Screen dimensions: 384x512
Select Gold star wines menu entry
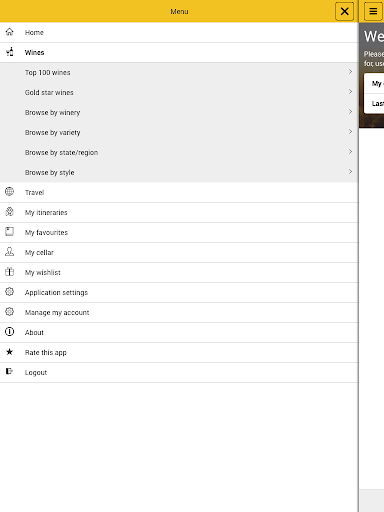pos(179,92)
